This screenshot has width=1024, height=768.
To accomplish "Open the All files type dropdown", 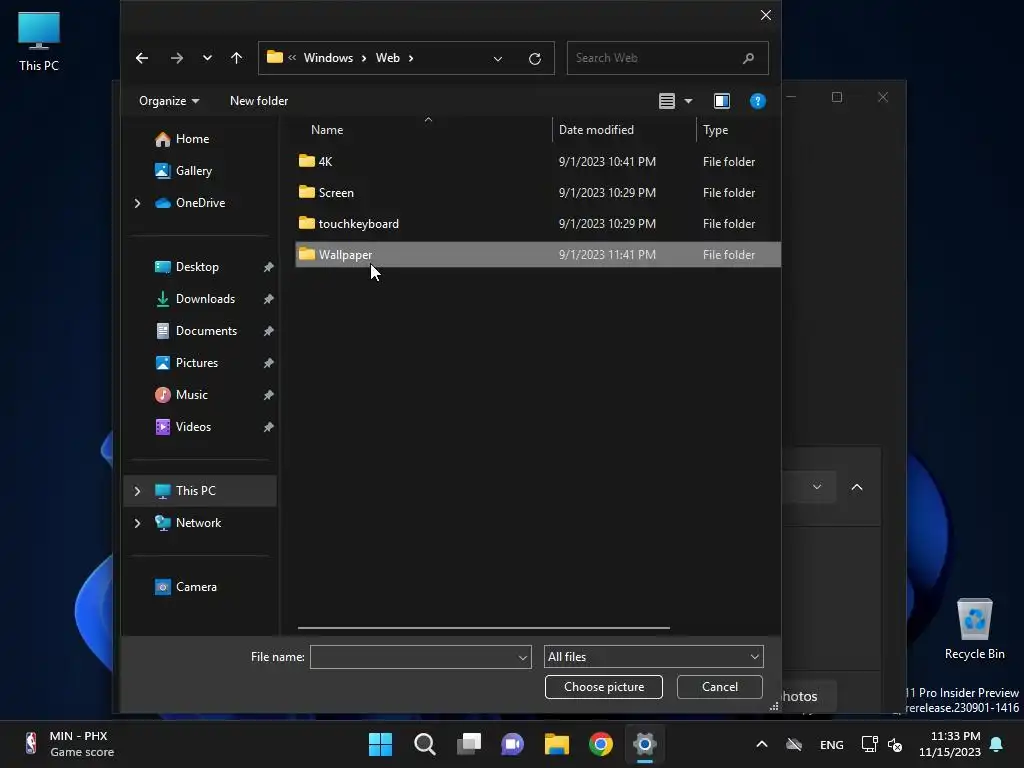I will [654, 657].
